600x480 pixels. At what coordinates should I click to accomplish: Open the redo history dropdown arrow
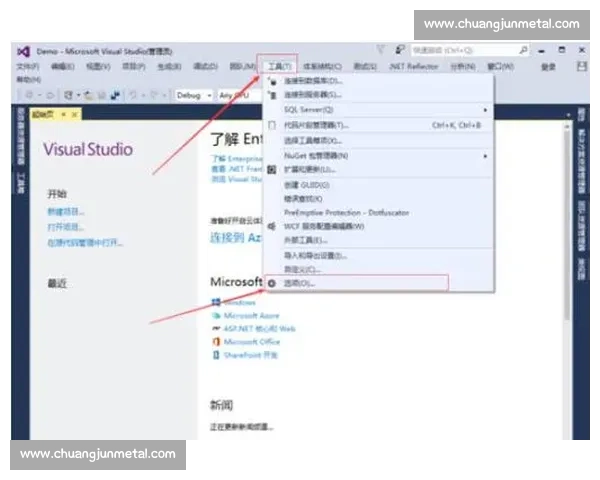tap(164, 95)
